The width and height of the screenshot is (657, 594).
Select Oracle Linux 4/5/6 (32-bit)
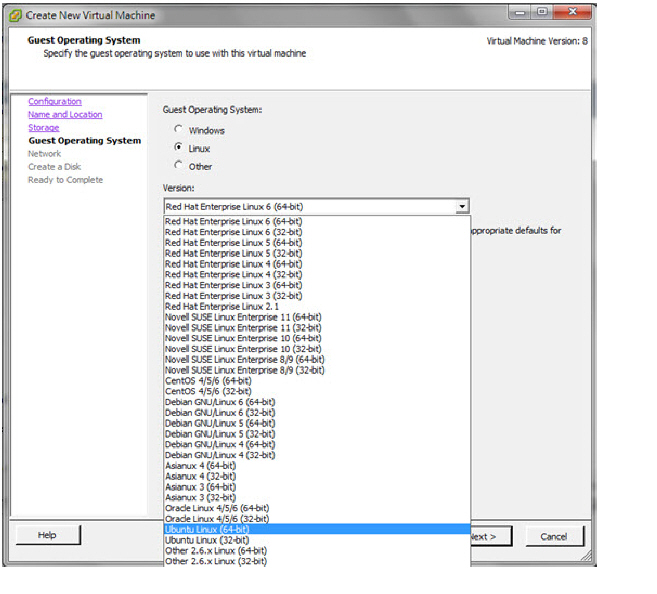point(317,519)
